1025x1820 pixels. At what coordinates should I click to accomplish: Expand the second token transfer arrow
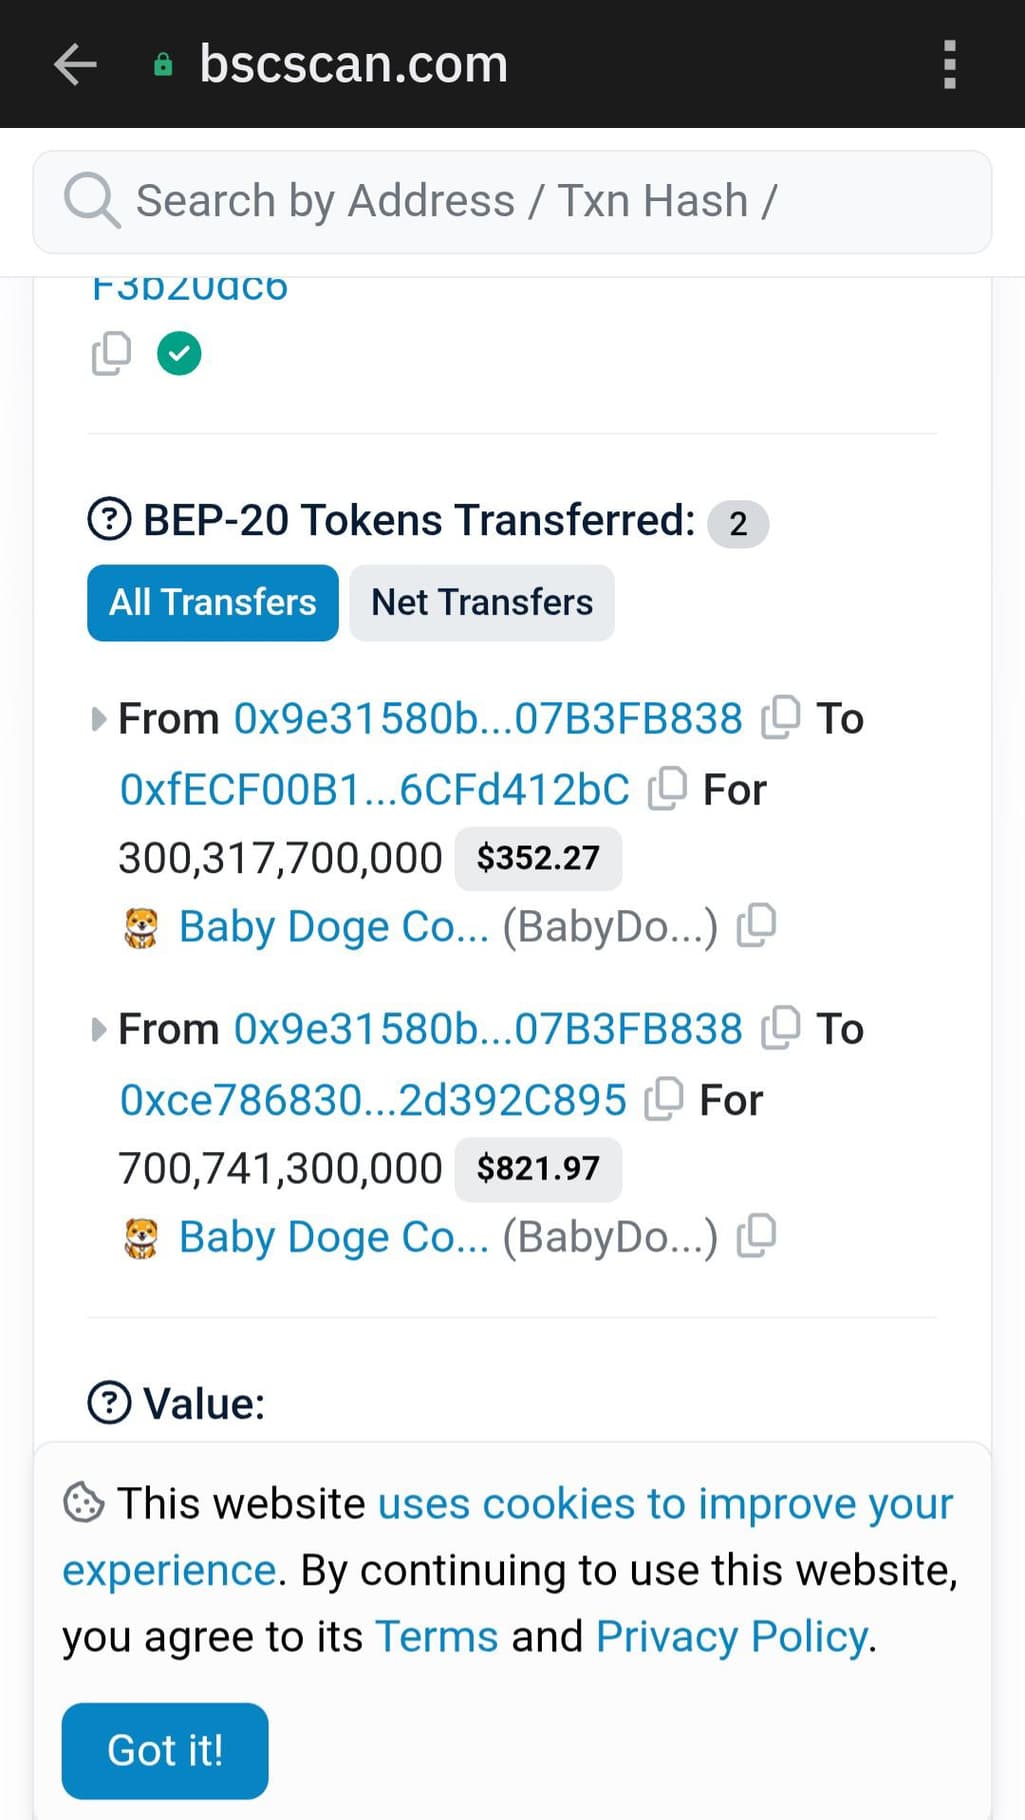[98, 1029]
